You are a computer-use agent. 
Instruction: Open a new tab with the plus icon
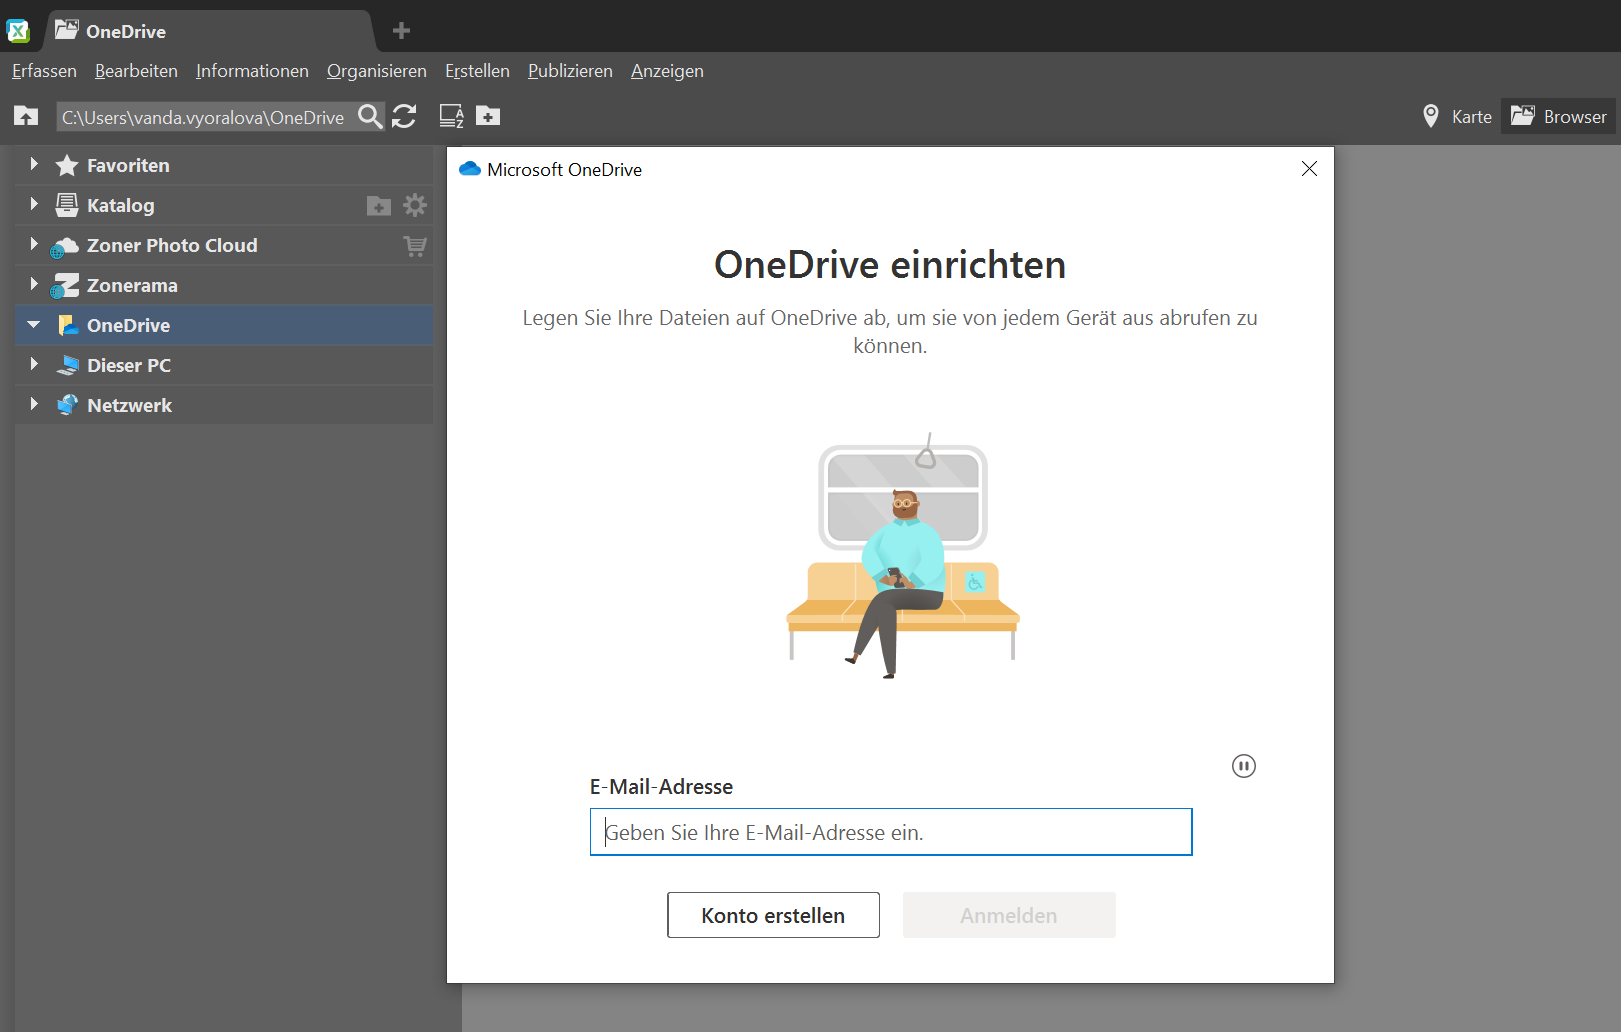coord(401,31)
